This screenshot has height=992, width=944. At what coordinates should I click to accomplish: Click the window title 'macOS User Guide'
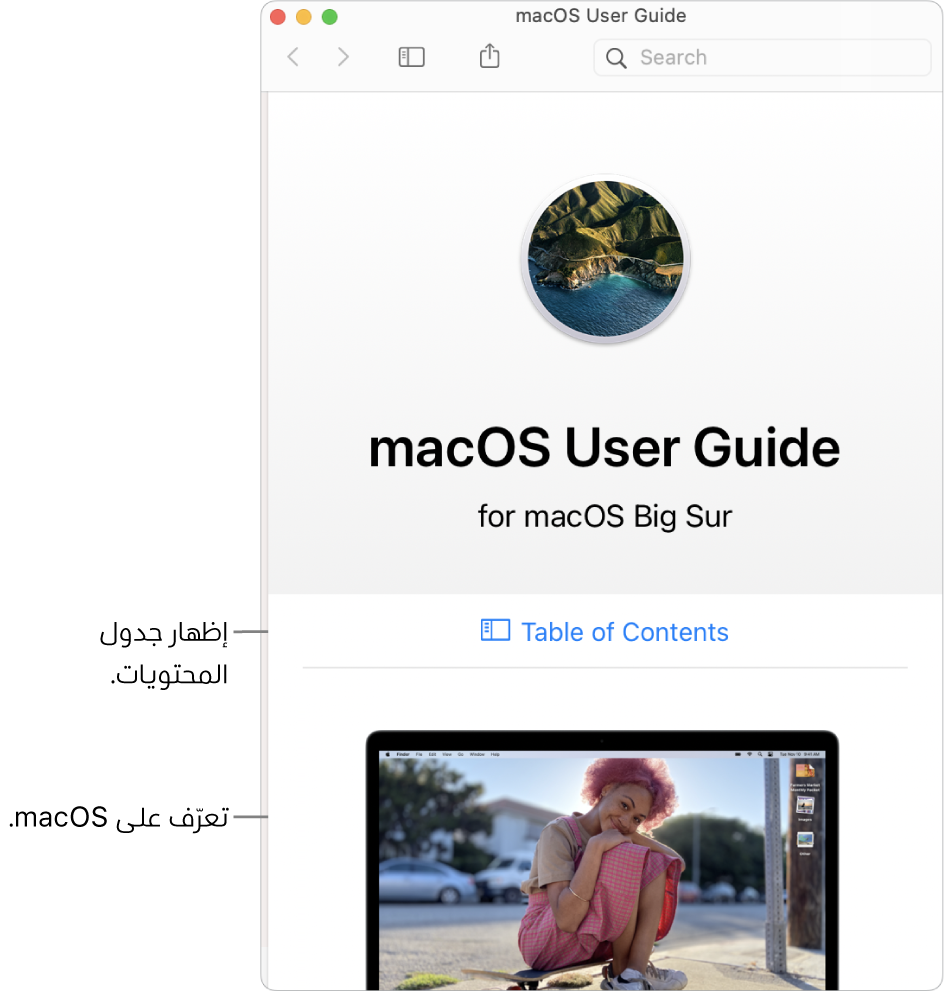600,16
